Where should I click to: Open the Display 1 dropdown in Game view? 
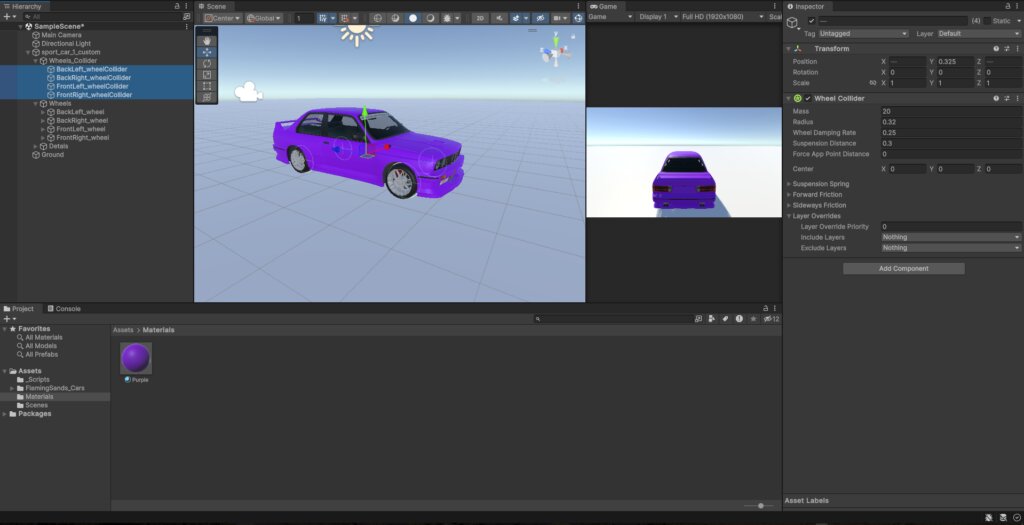pyautogui.click(x=658, y=16)
